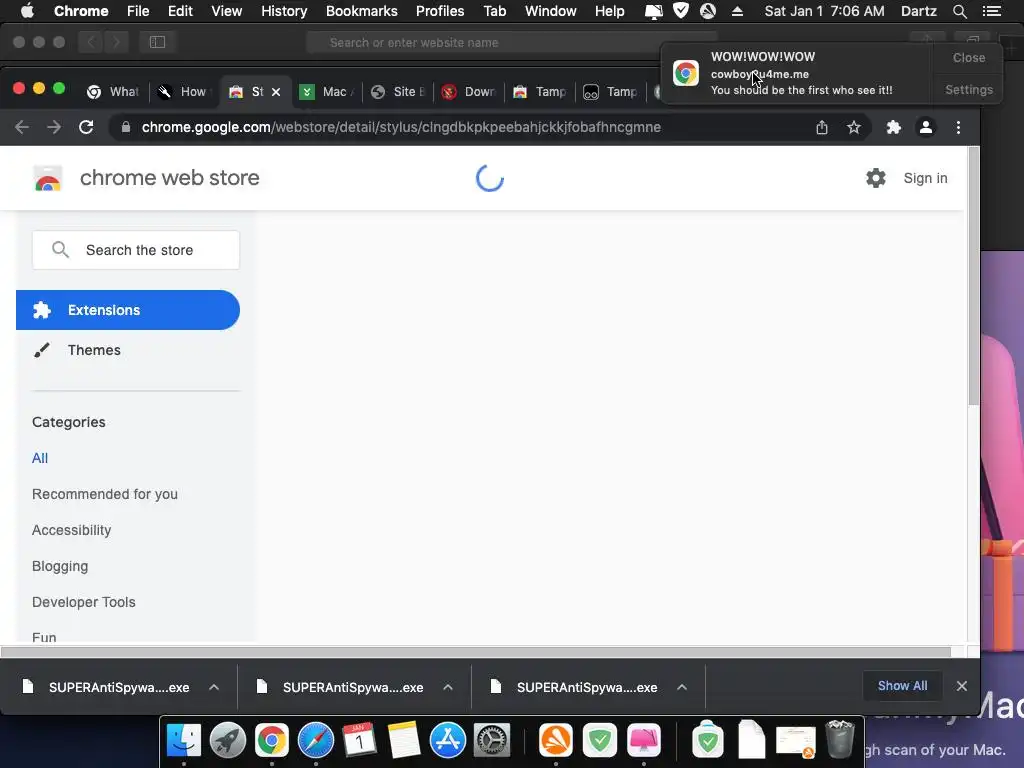Open Finder from the Dock
The height and width of the screenshot is (768, 1024).
coord(184,741)
